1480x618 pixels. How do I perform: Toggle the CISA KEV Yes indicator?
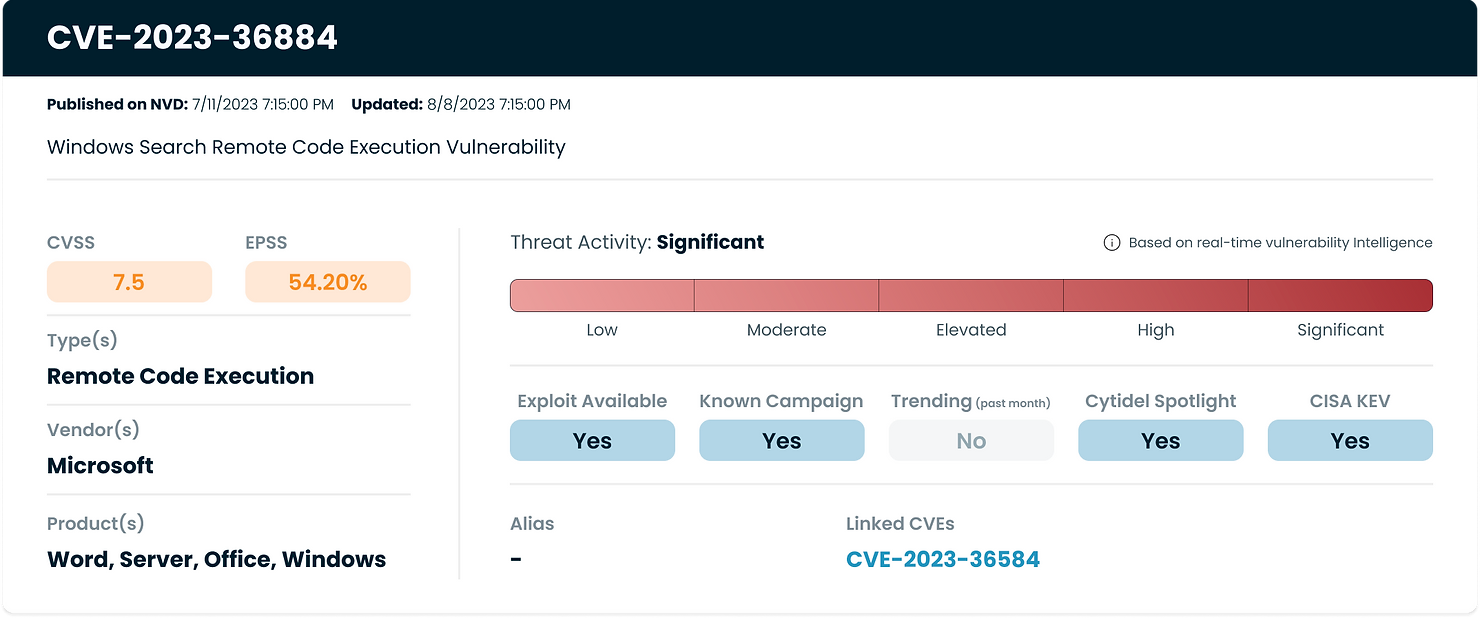(x=1350, y=440)
